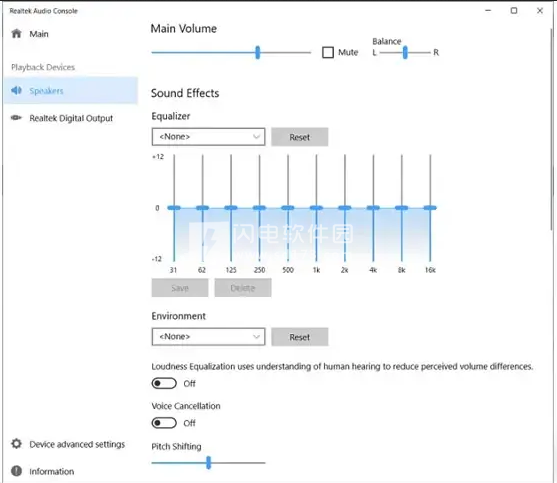Image resolution: width=557 pixels, height=483 pixels.
Task: Check the Mute checkbox
Action: coord(328,52)
